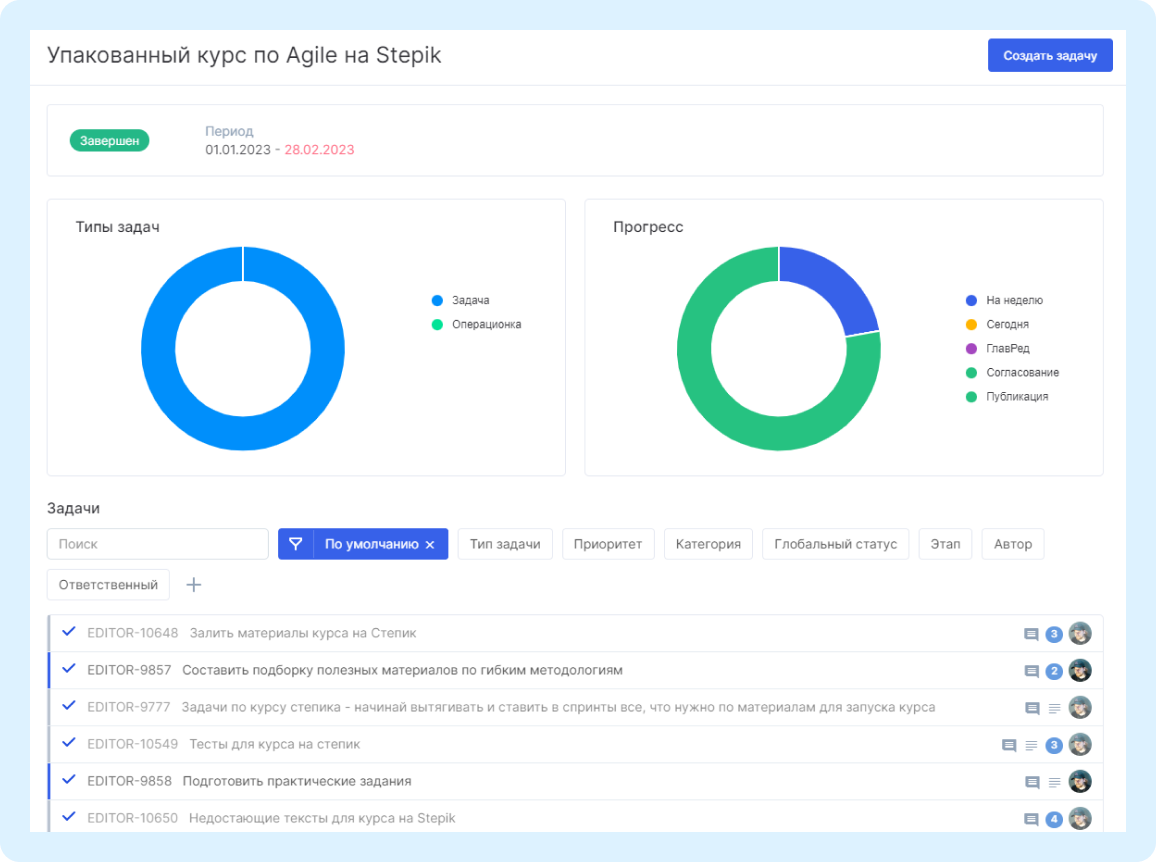This screenshot has height=862, width=1156.
Task: Add a new filter with plus icon
Action: point(194,585)
